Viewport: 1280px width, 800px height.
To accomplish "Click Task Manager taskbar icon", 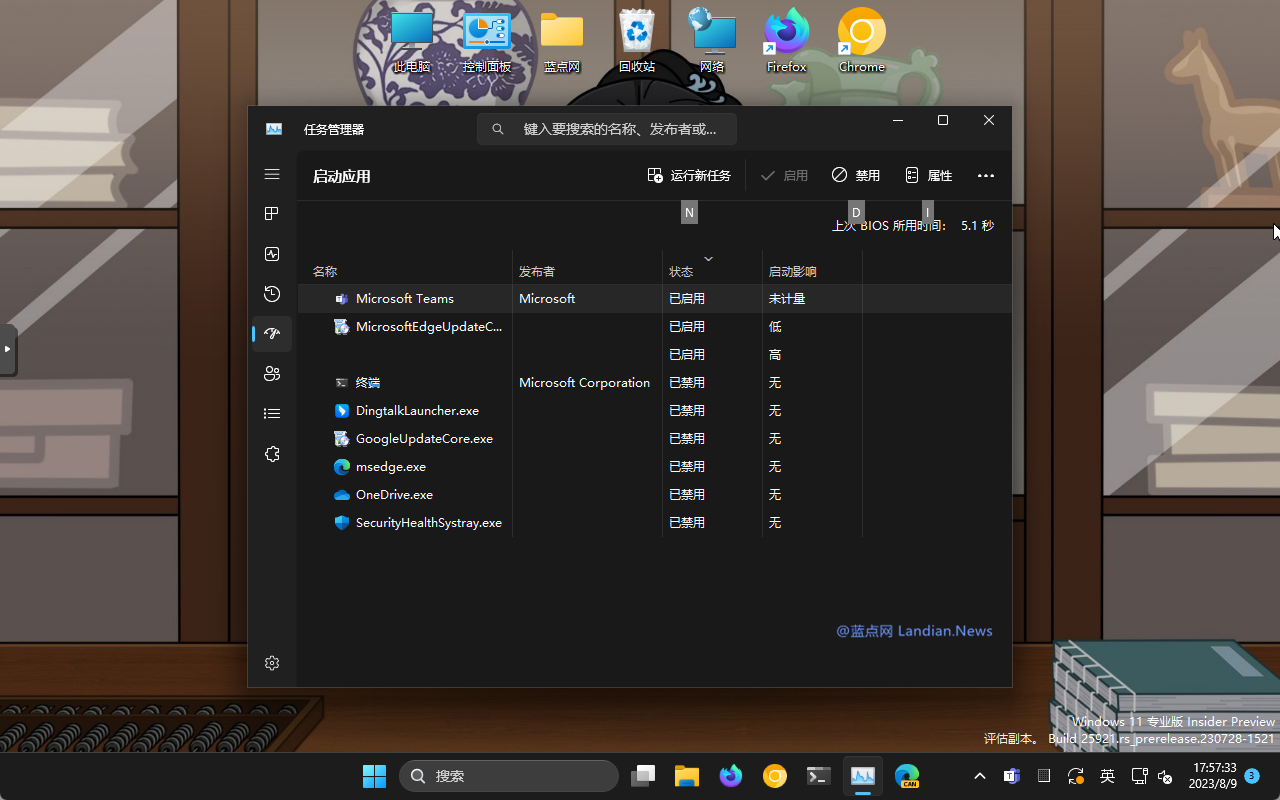I will [x=863, y=776].
